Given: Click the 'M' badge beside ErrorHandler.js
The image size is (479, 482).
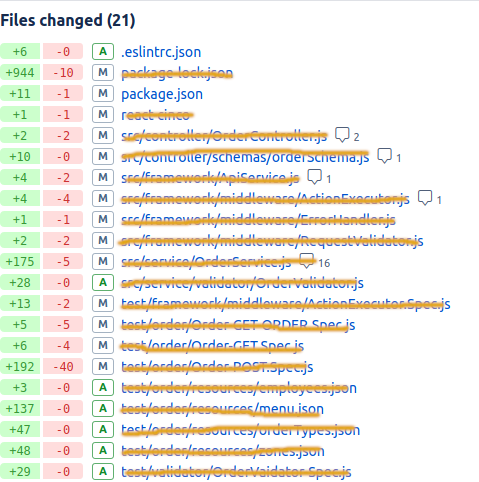Looking at the screenshot, I should (103, 220).
